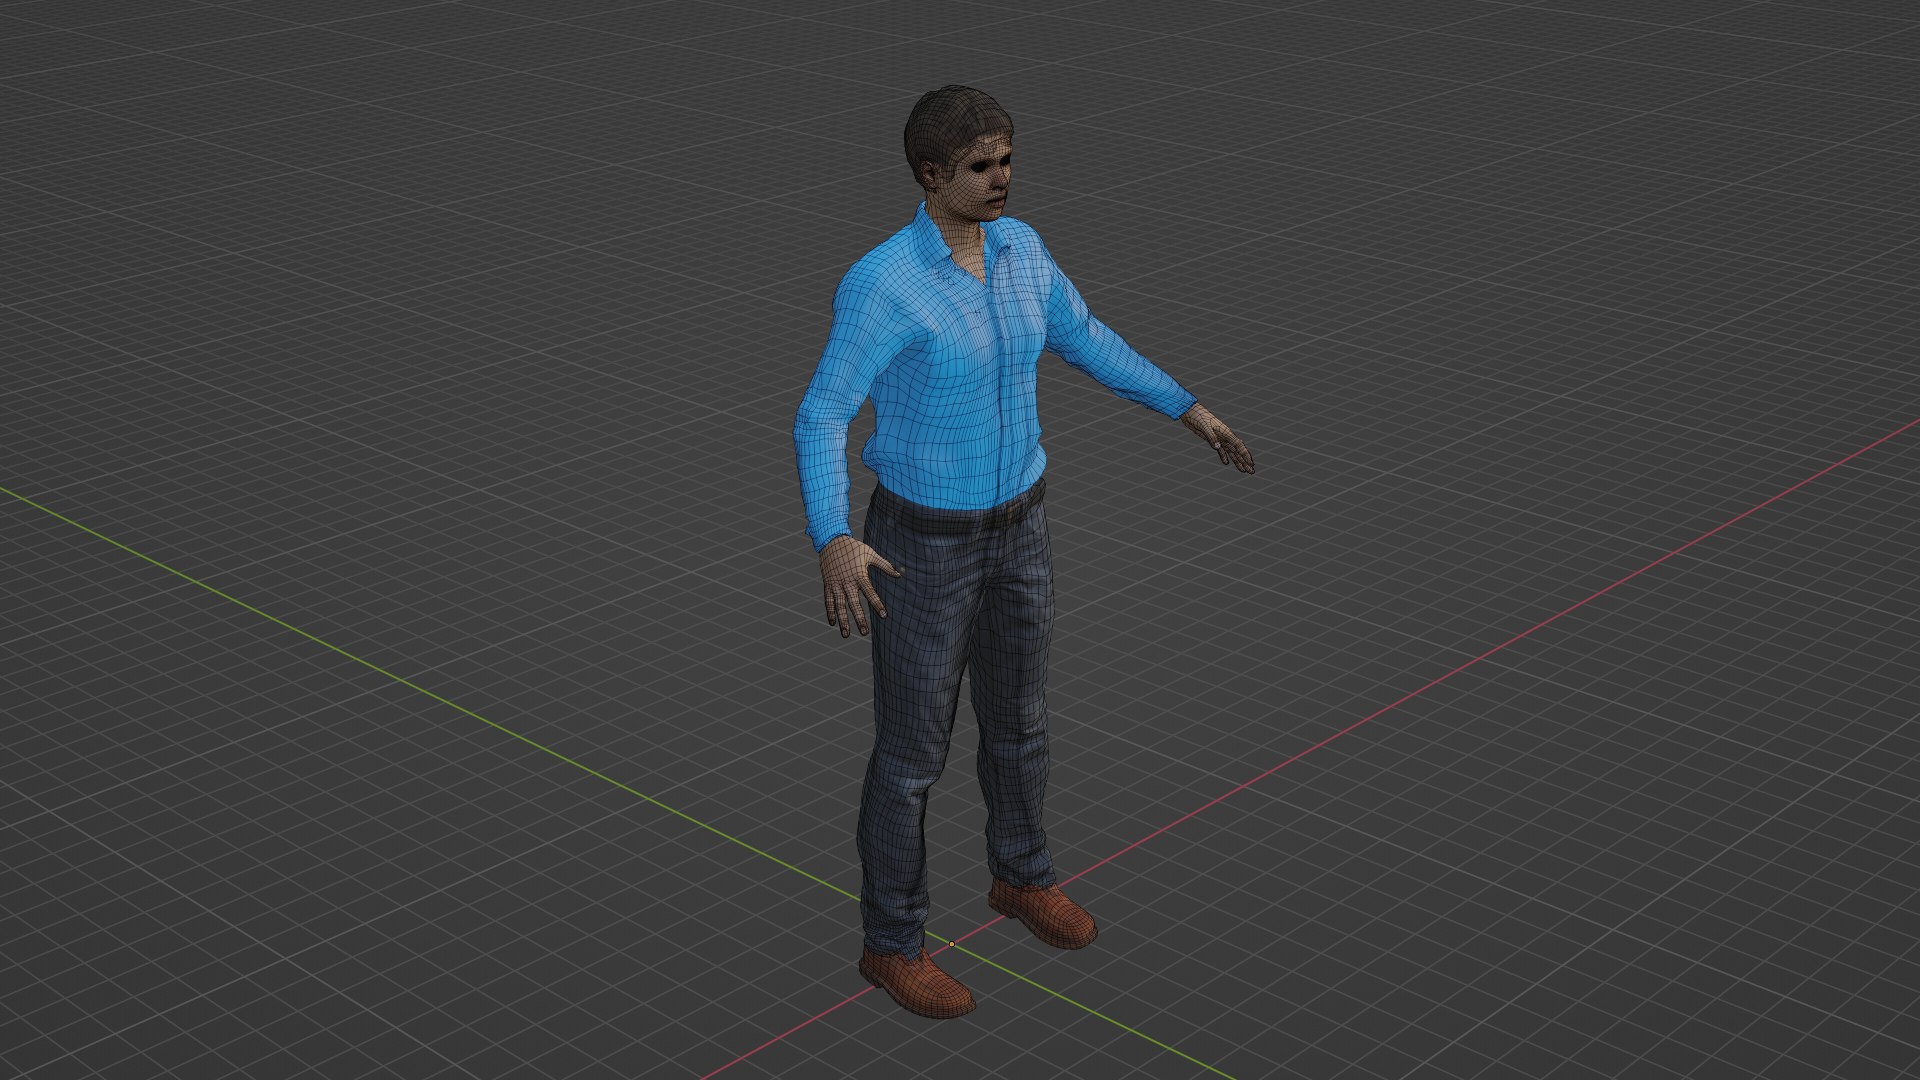Select the dark checked trousers mesh

click(955, 720)
